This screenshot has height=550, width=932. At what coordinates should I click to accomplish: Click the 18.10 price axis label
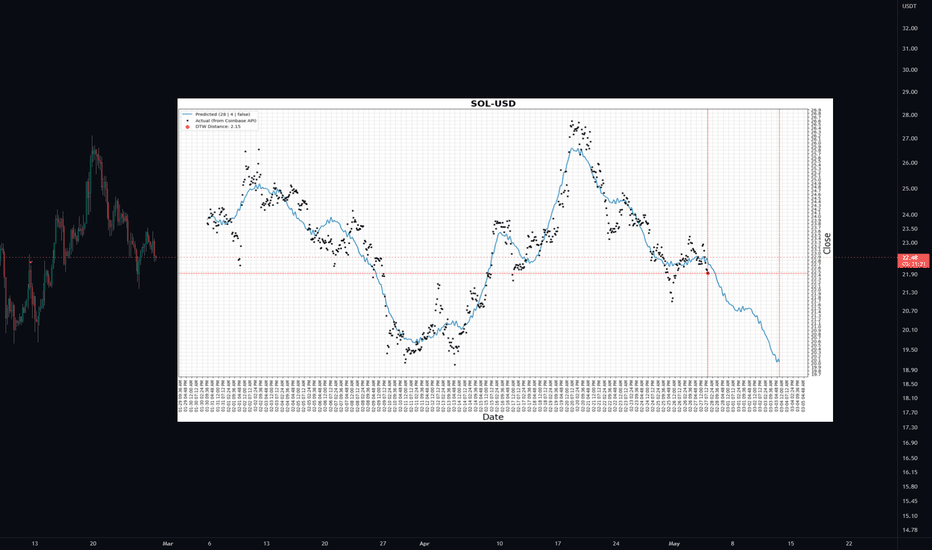(x=909, y=398)
